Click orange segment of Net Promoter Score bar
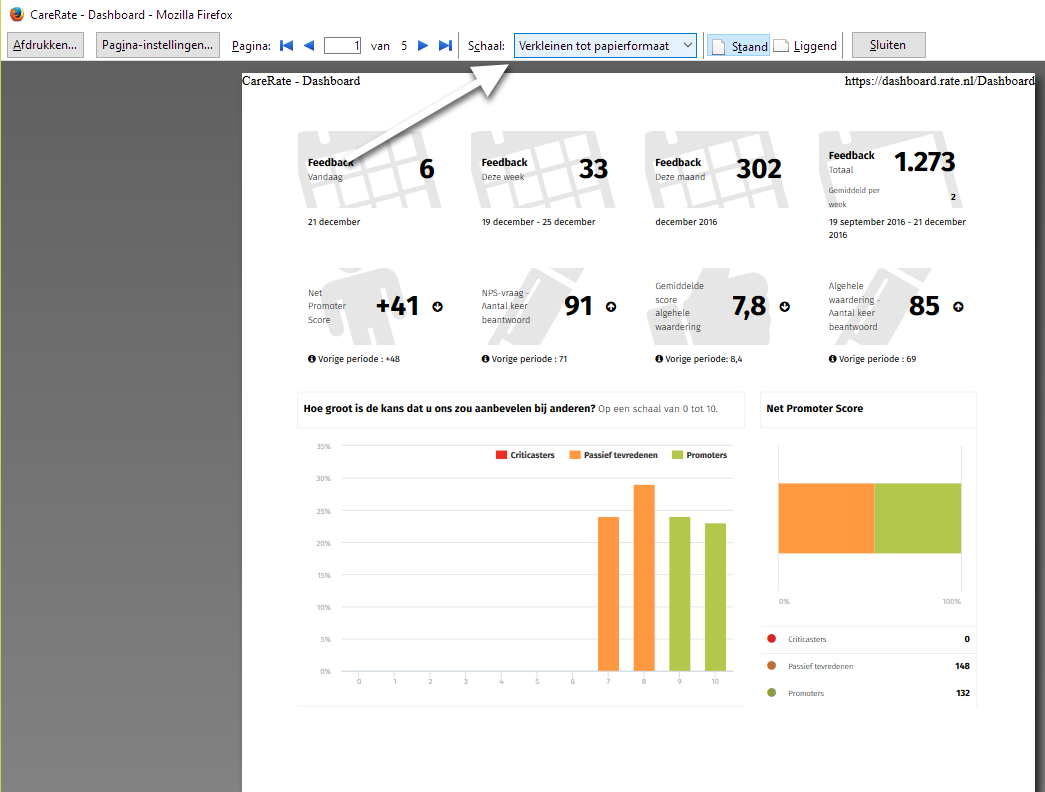 pos(826,518)
